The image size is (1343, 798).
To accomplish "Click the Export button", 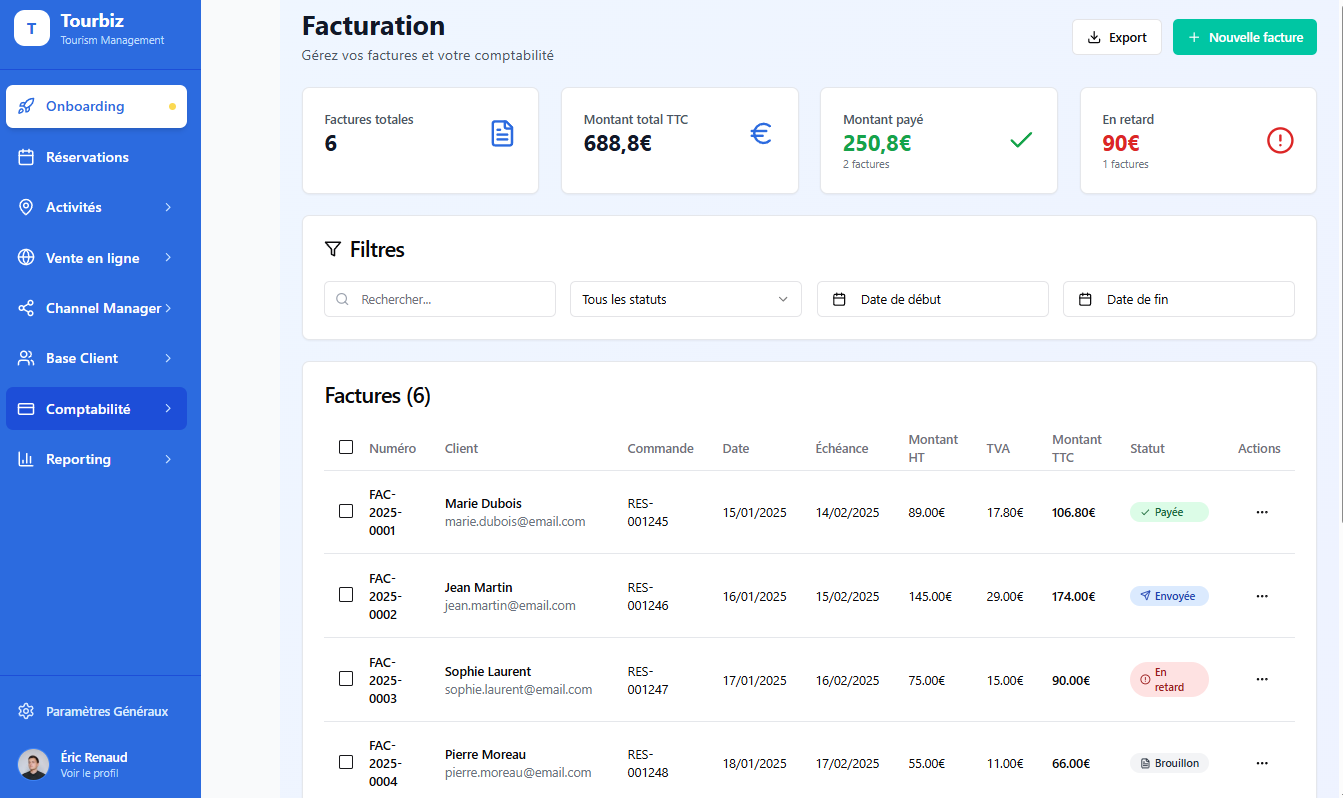I will tap(1116, 36).
